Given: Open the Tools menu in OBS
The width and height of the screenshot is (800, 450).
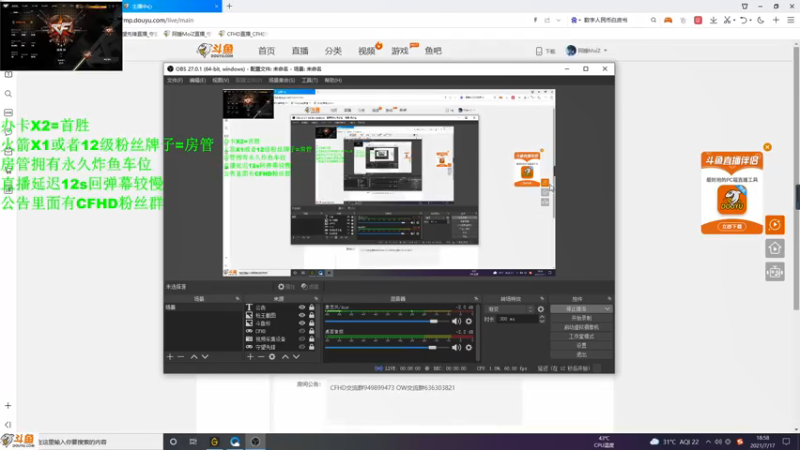Looking at the screenshot, I should tap(309, 80).
